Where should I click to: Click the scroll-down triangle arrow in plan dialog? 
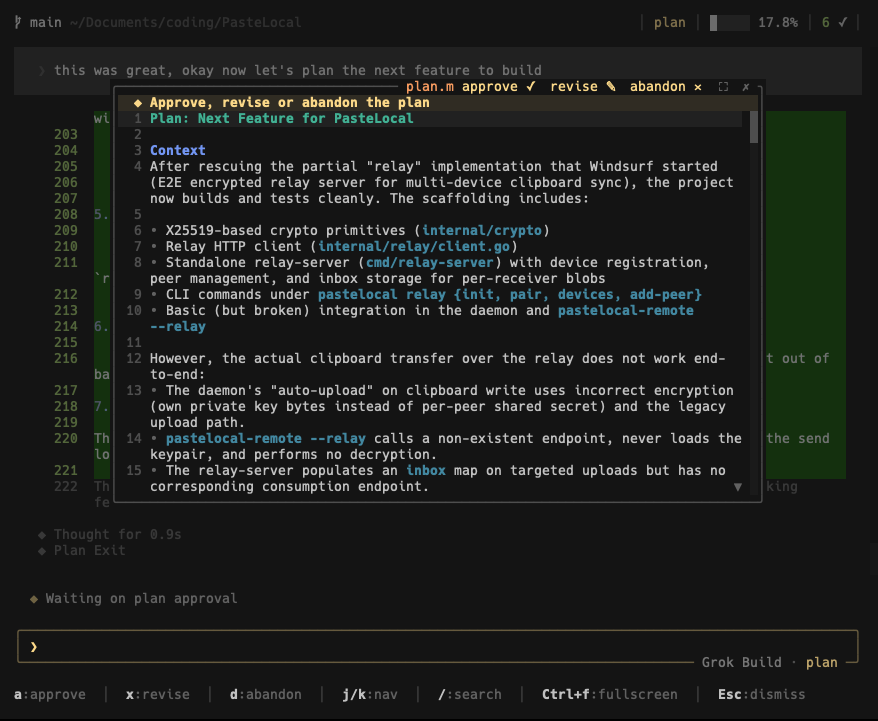click(x=738, y=487)
